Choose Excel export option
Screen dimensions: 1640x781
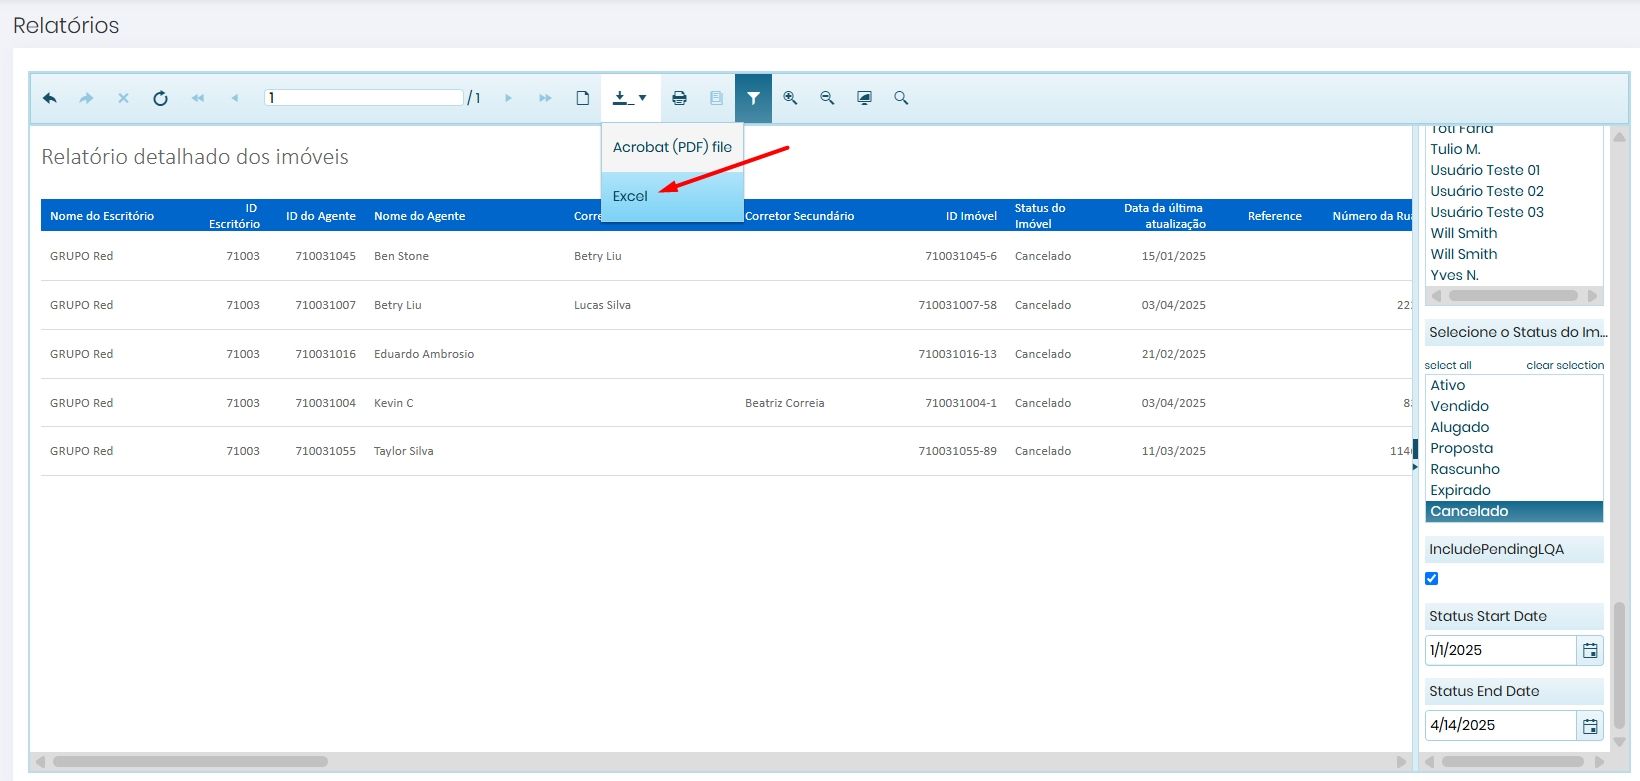point(672,196)
